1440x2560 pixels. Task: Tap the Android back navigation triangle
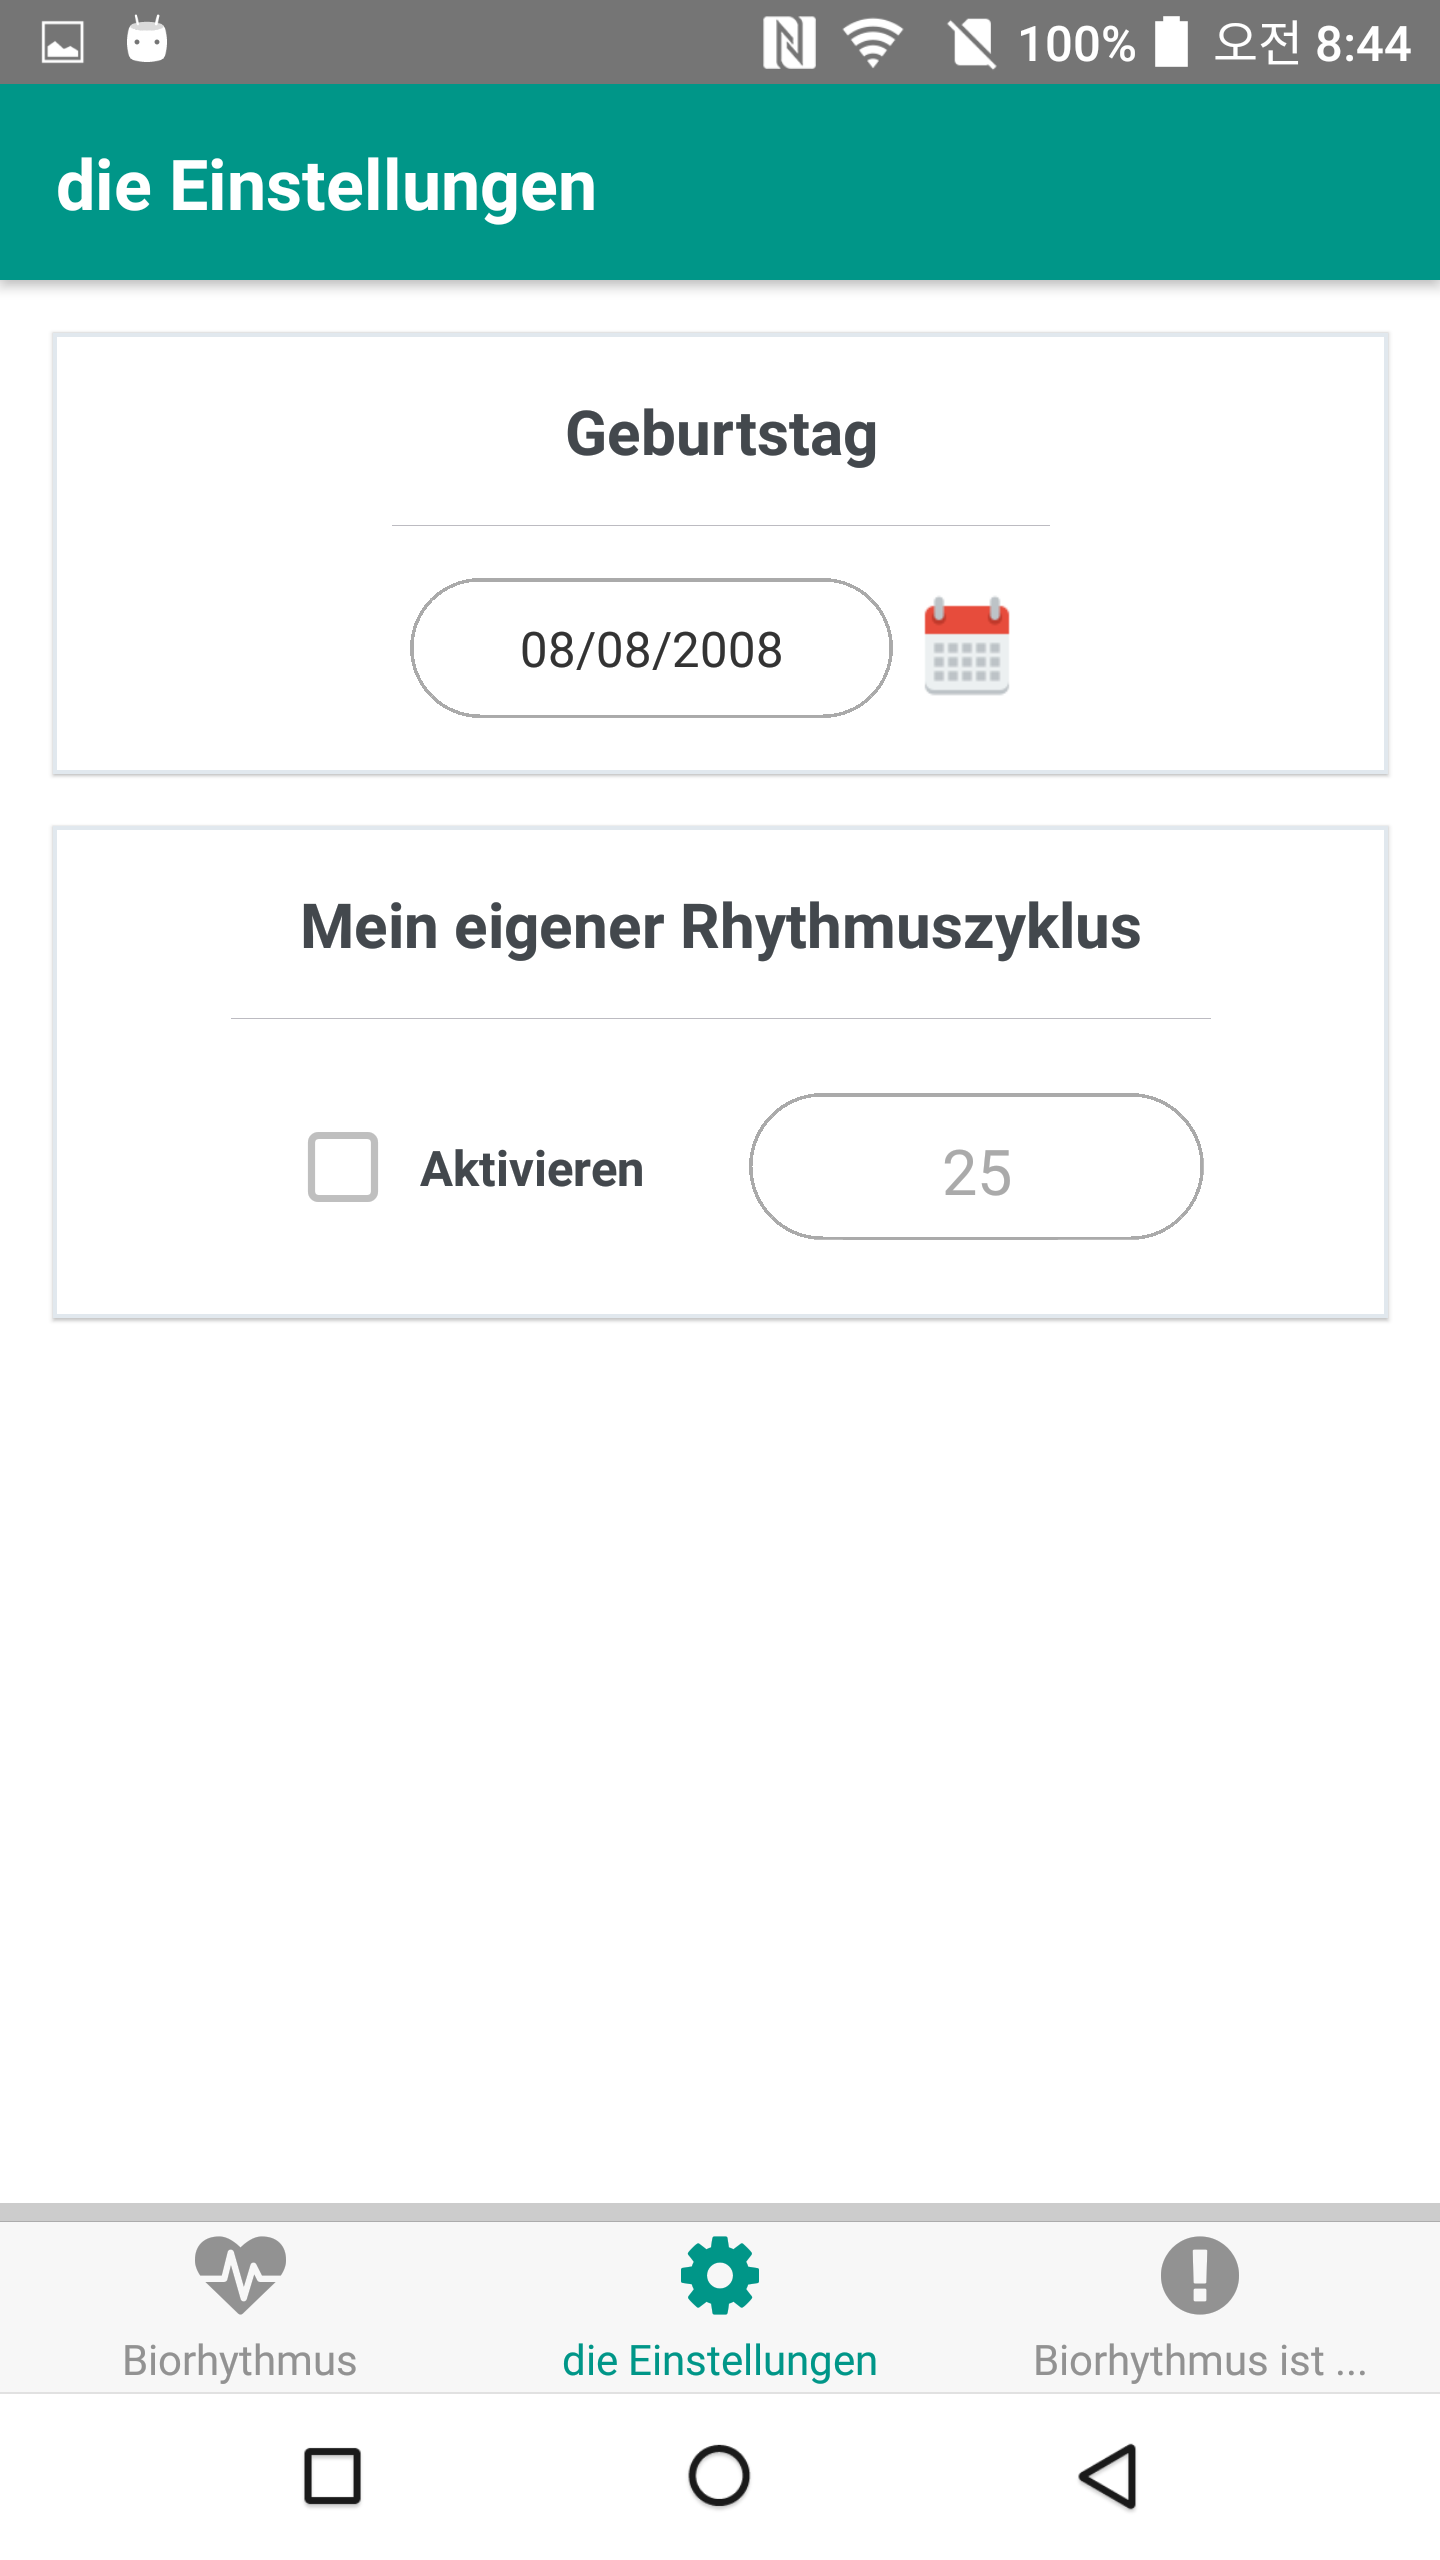[1108, 2476]
